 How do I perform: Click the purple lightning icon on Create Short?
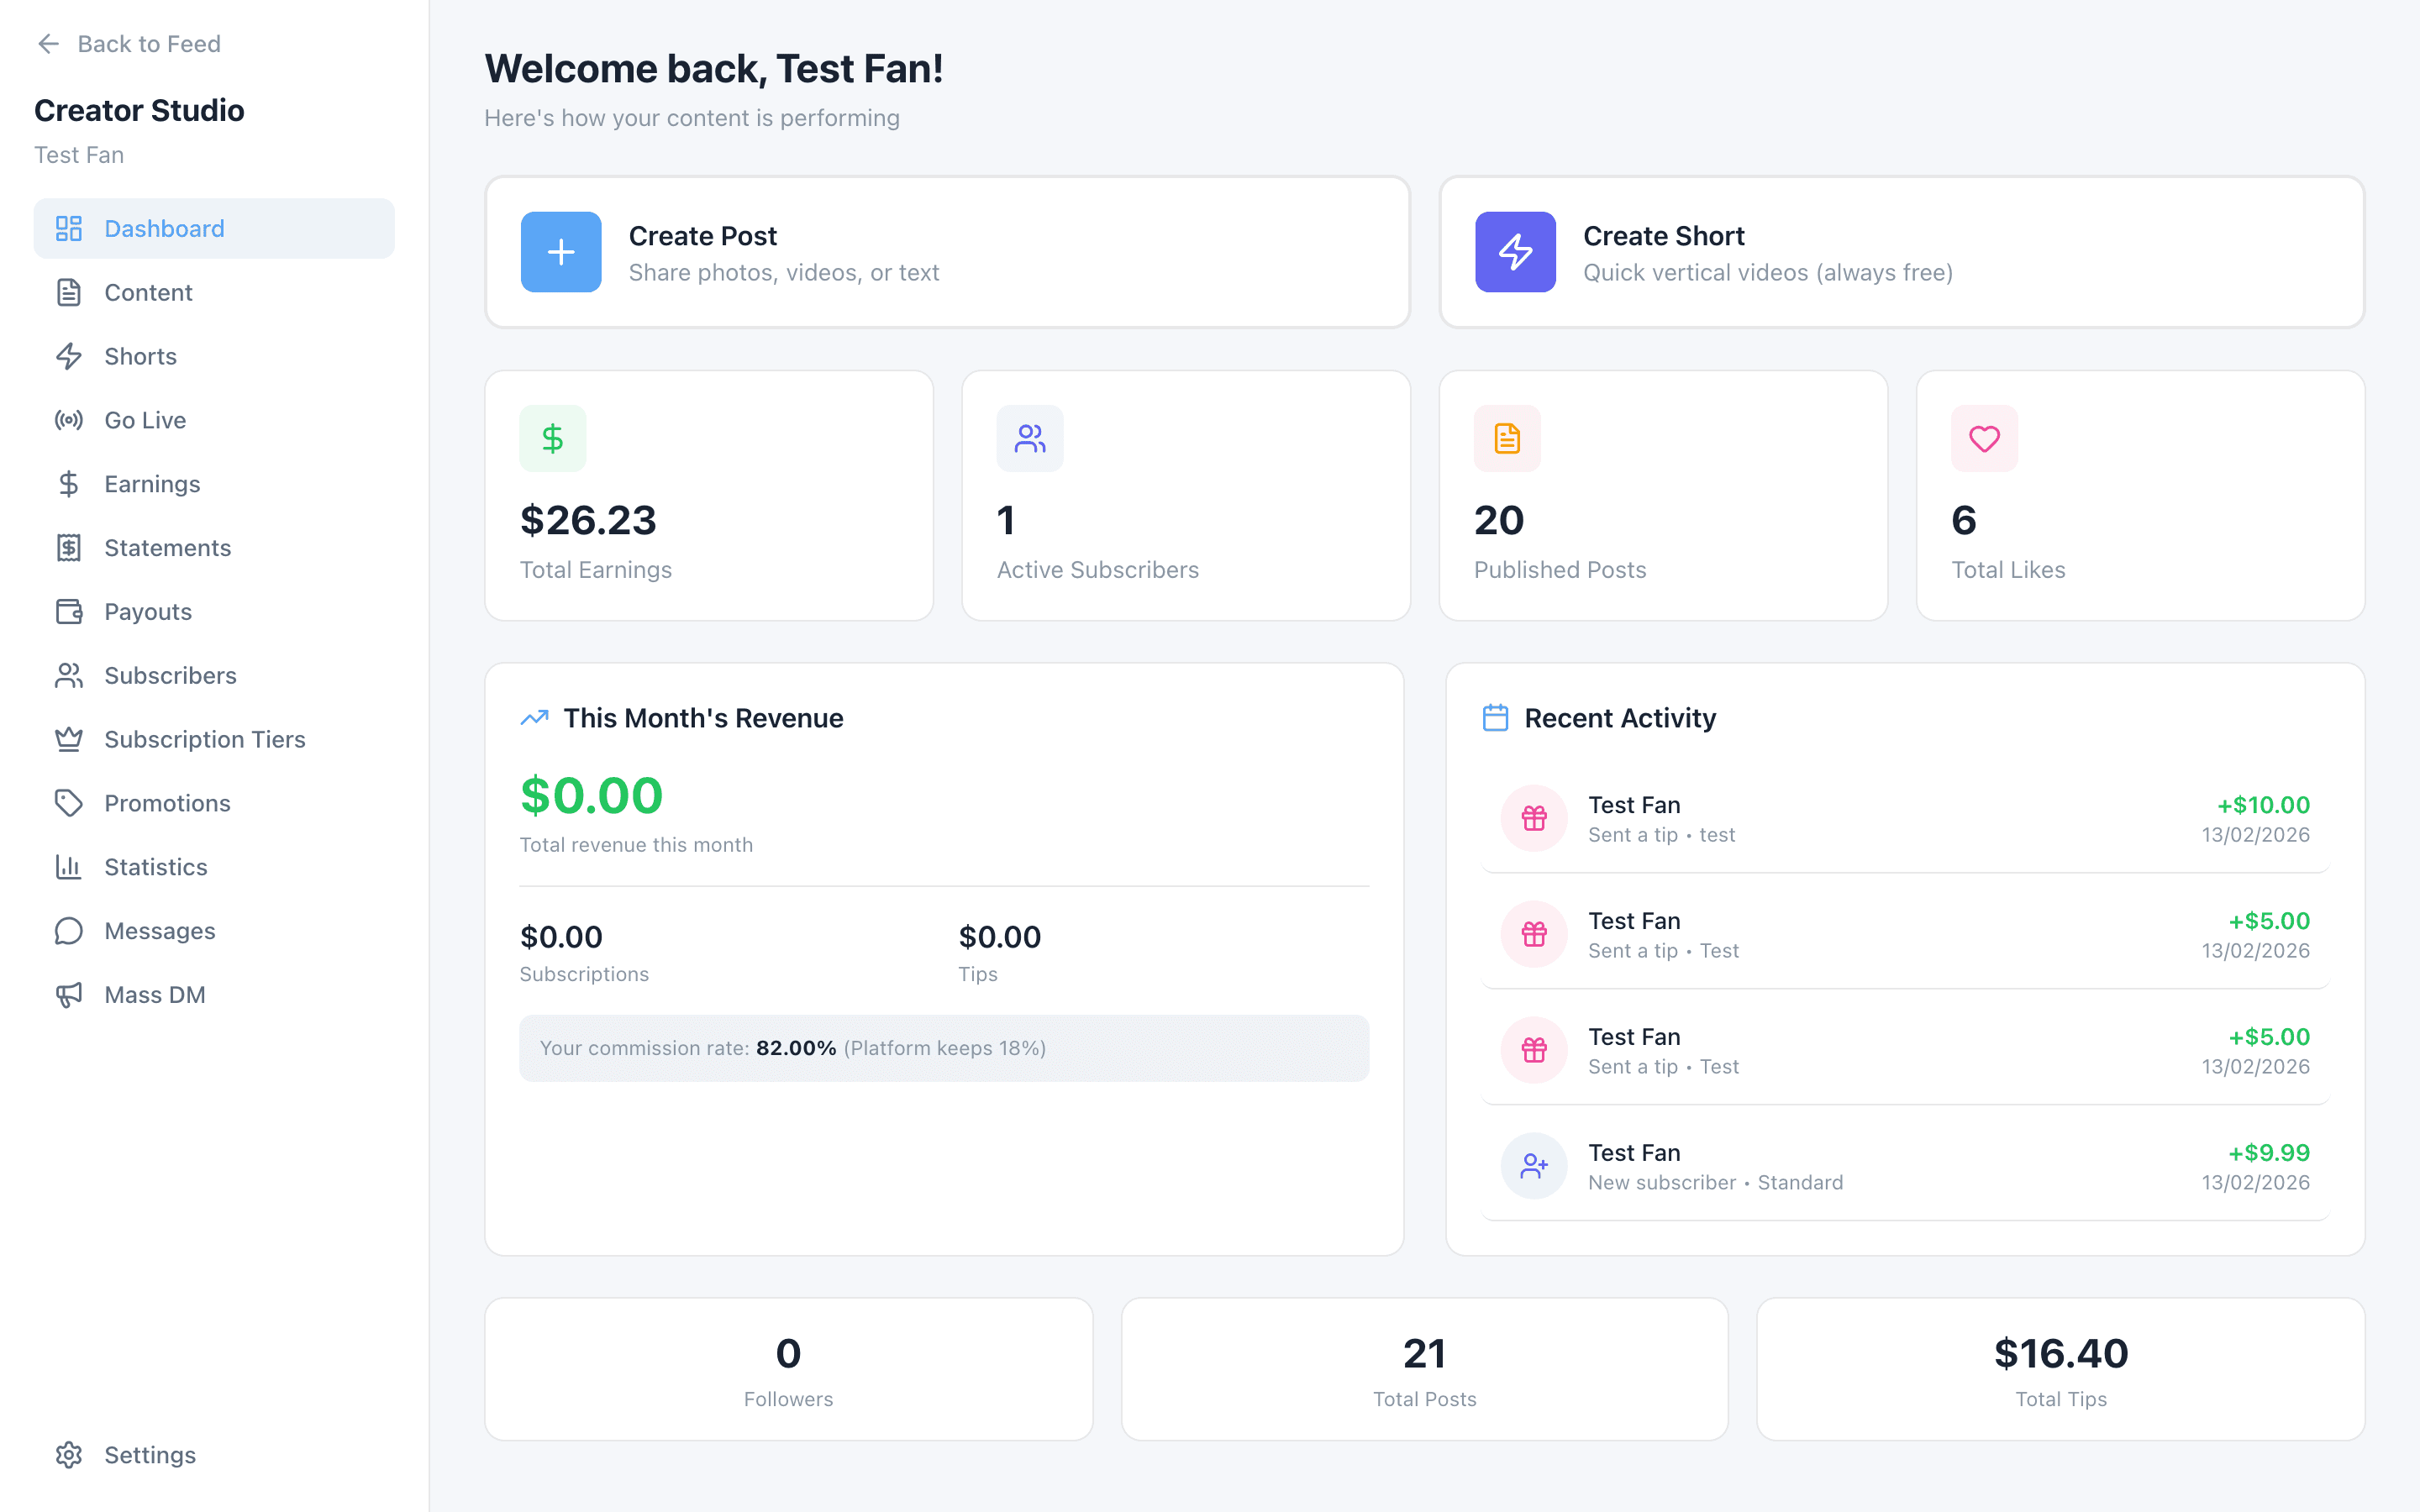pos(1515,252)
